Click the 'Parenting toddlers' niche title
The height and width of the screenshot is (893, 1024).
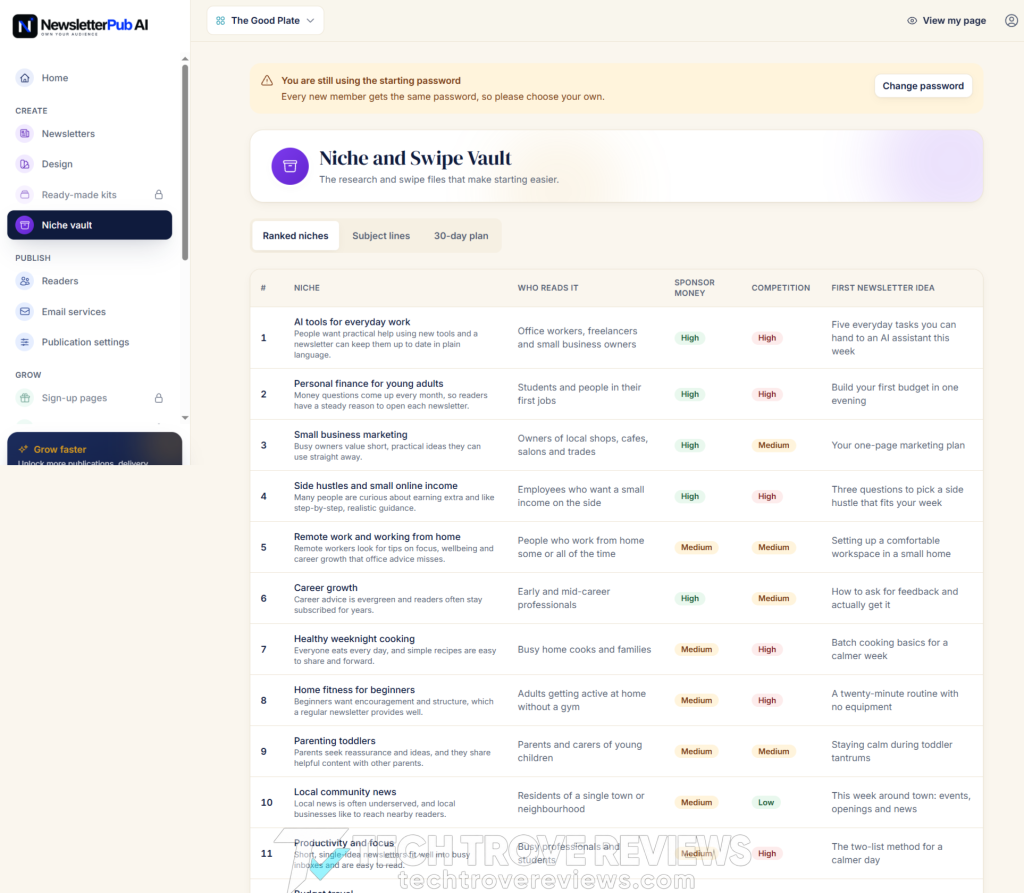[334, 741]
